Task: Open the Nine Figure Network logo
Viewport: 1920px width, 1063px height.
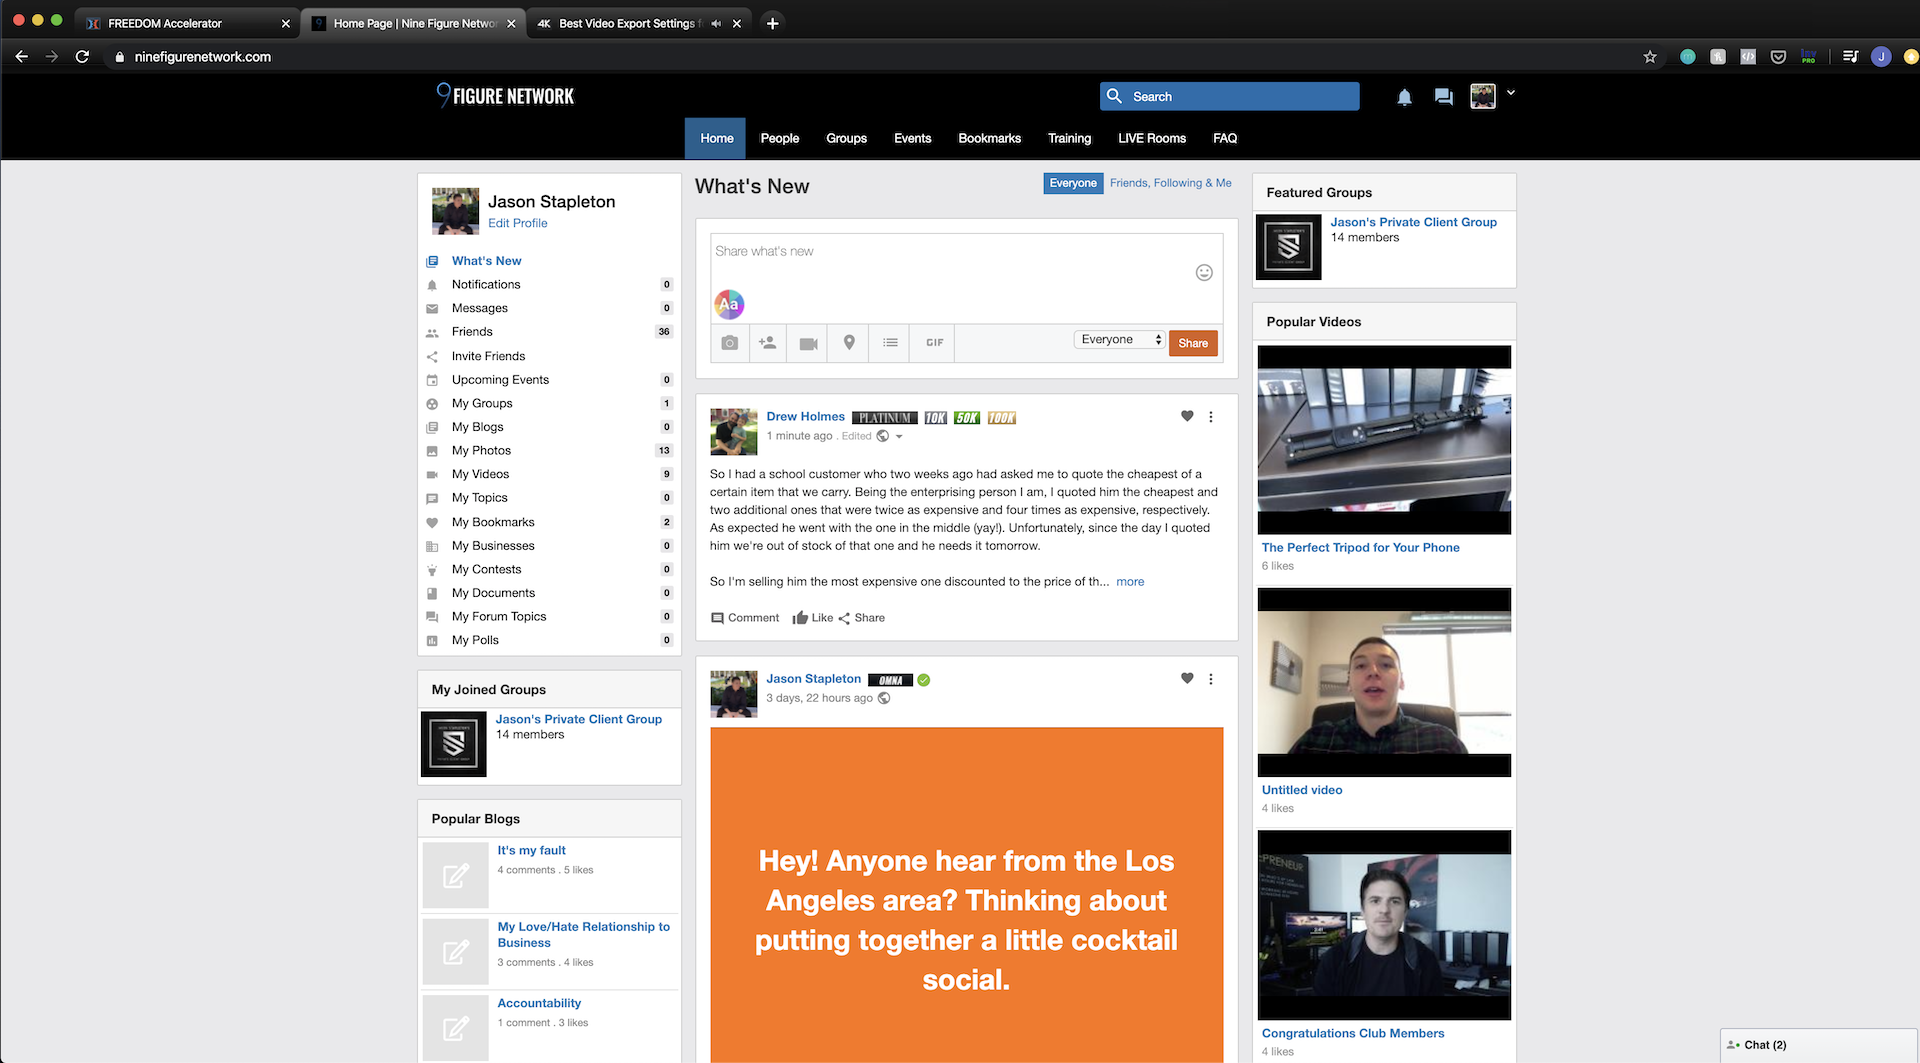Action: coord(505,96)
